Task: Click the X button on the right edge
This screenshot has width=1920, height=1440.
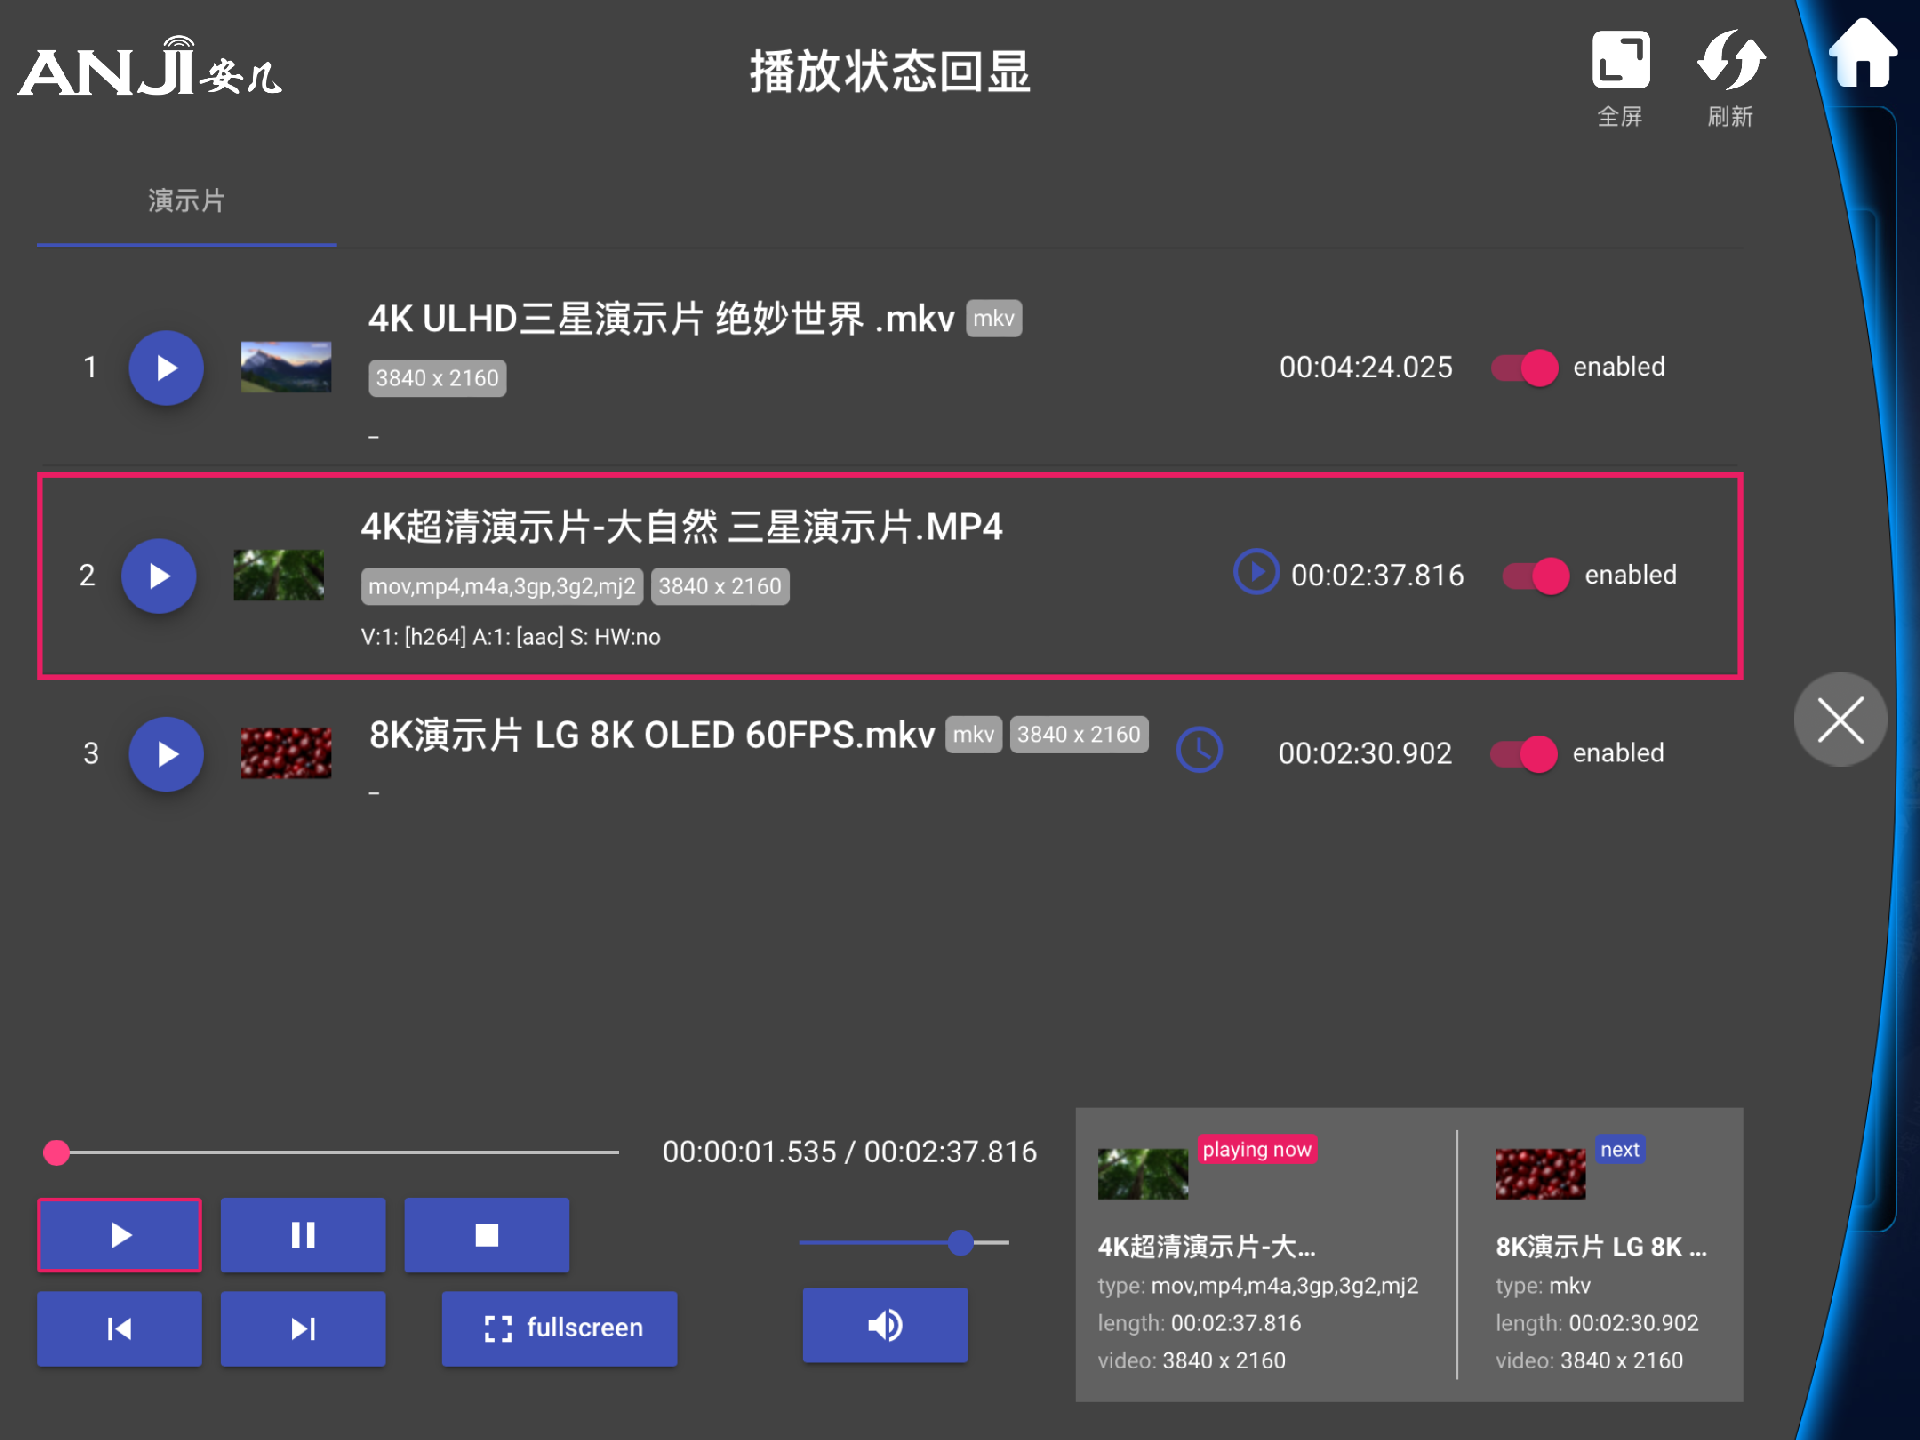Action: 1840,719
